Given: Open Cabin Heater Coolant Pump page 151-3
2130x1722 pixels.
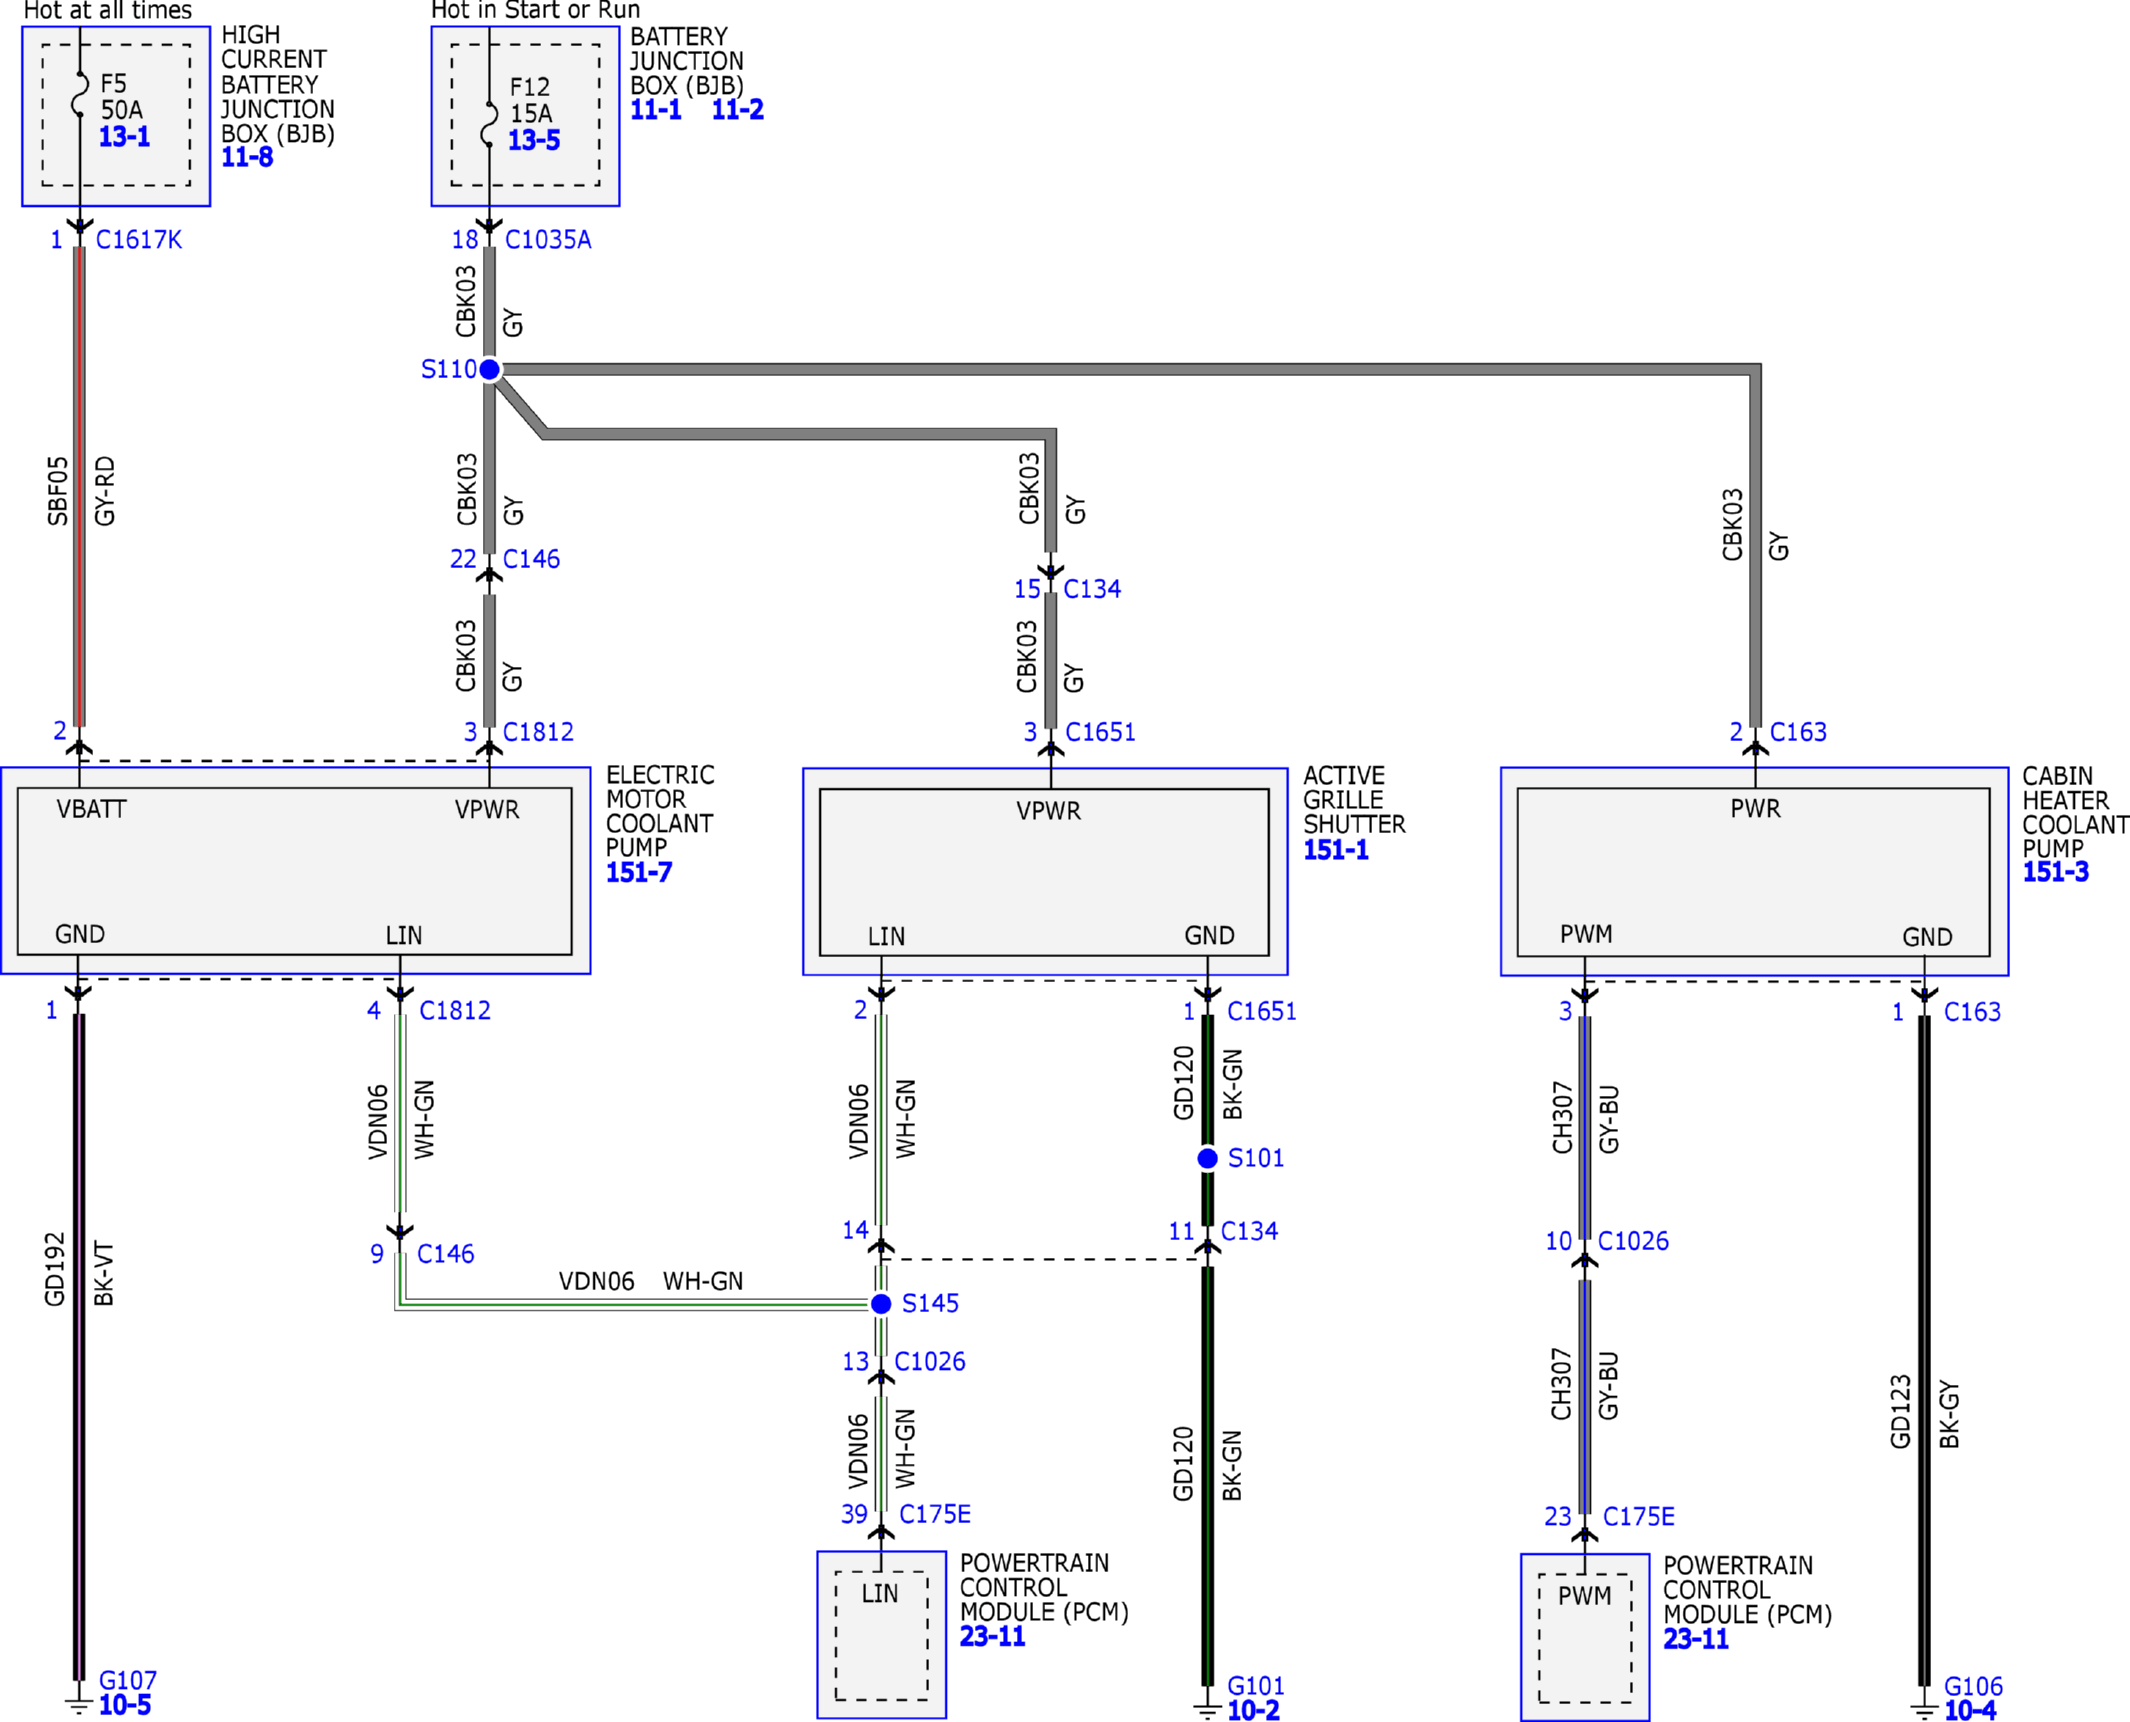Looking at the screenshot, I should tap(2056, 872).
